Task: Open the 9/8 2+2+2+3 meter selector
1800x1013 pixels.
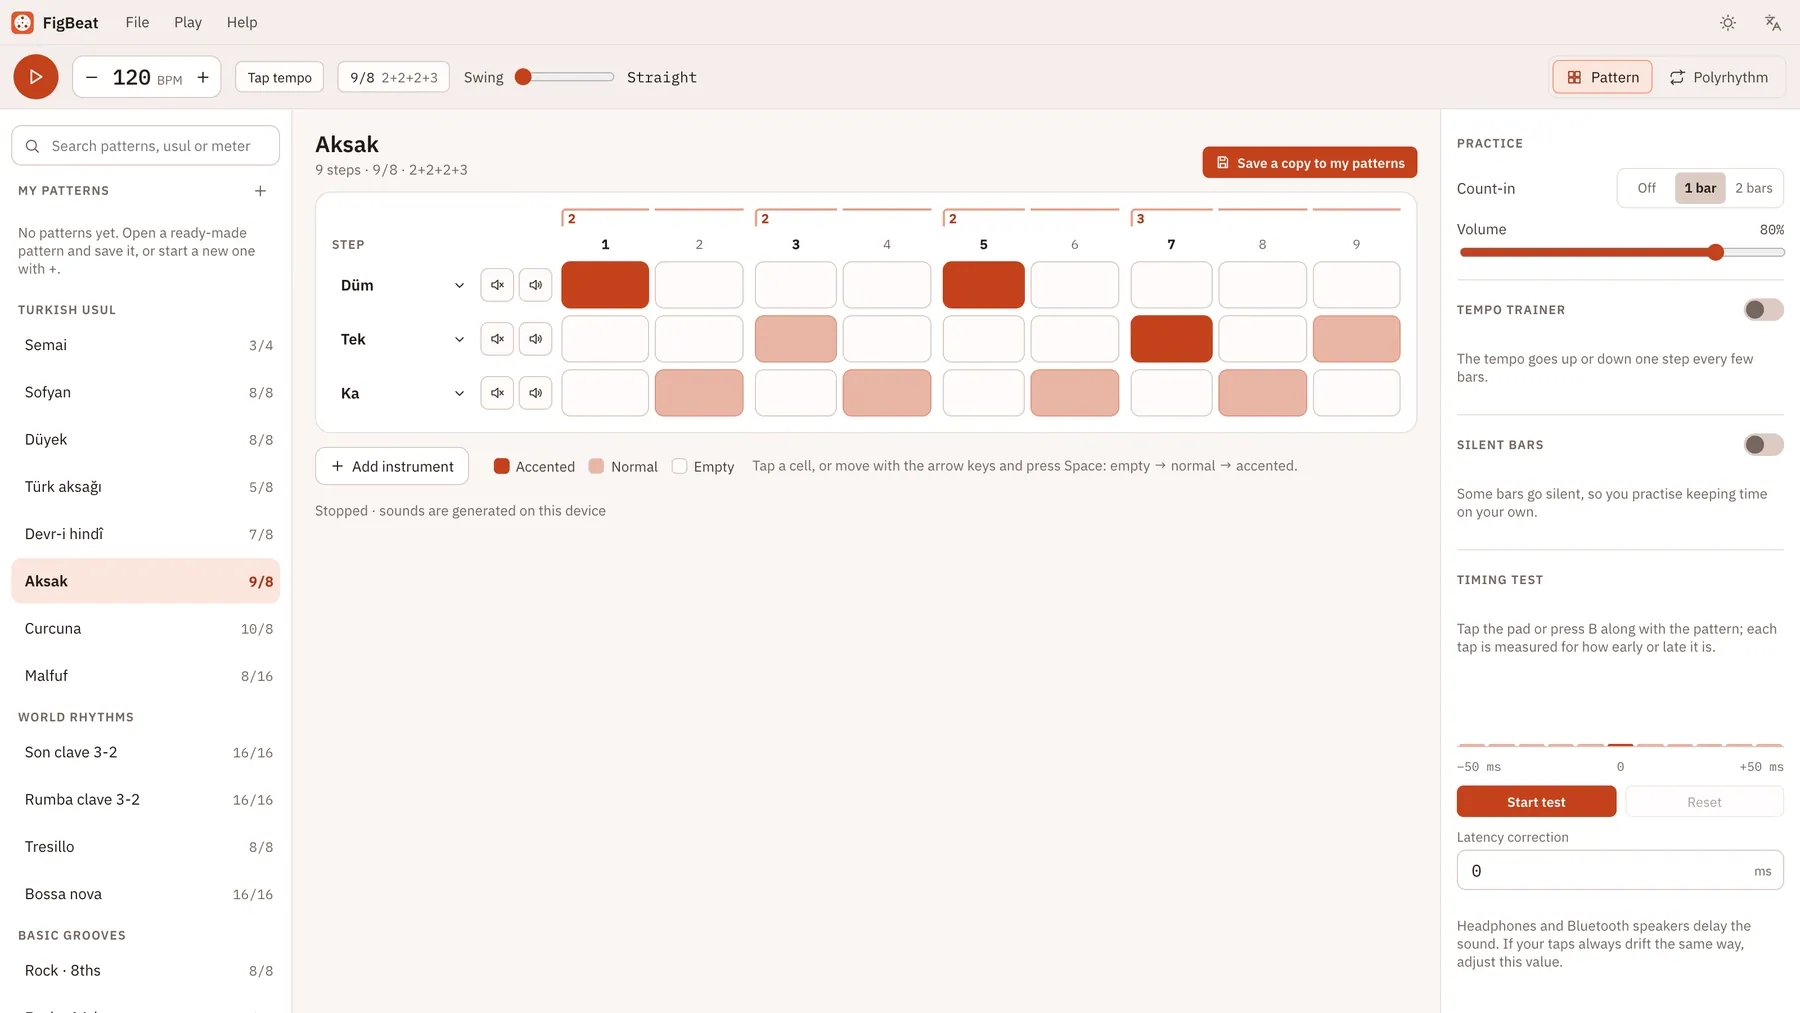Action: (394, 77)
